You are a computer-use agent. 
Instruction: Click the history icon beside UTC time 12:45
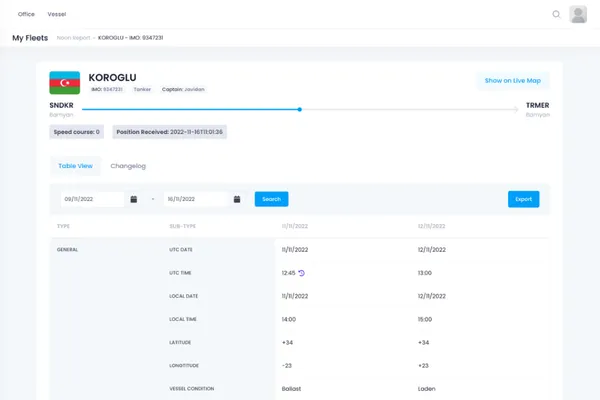point(303,272)
